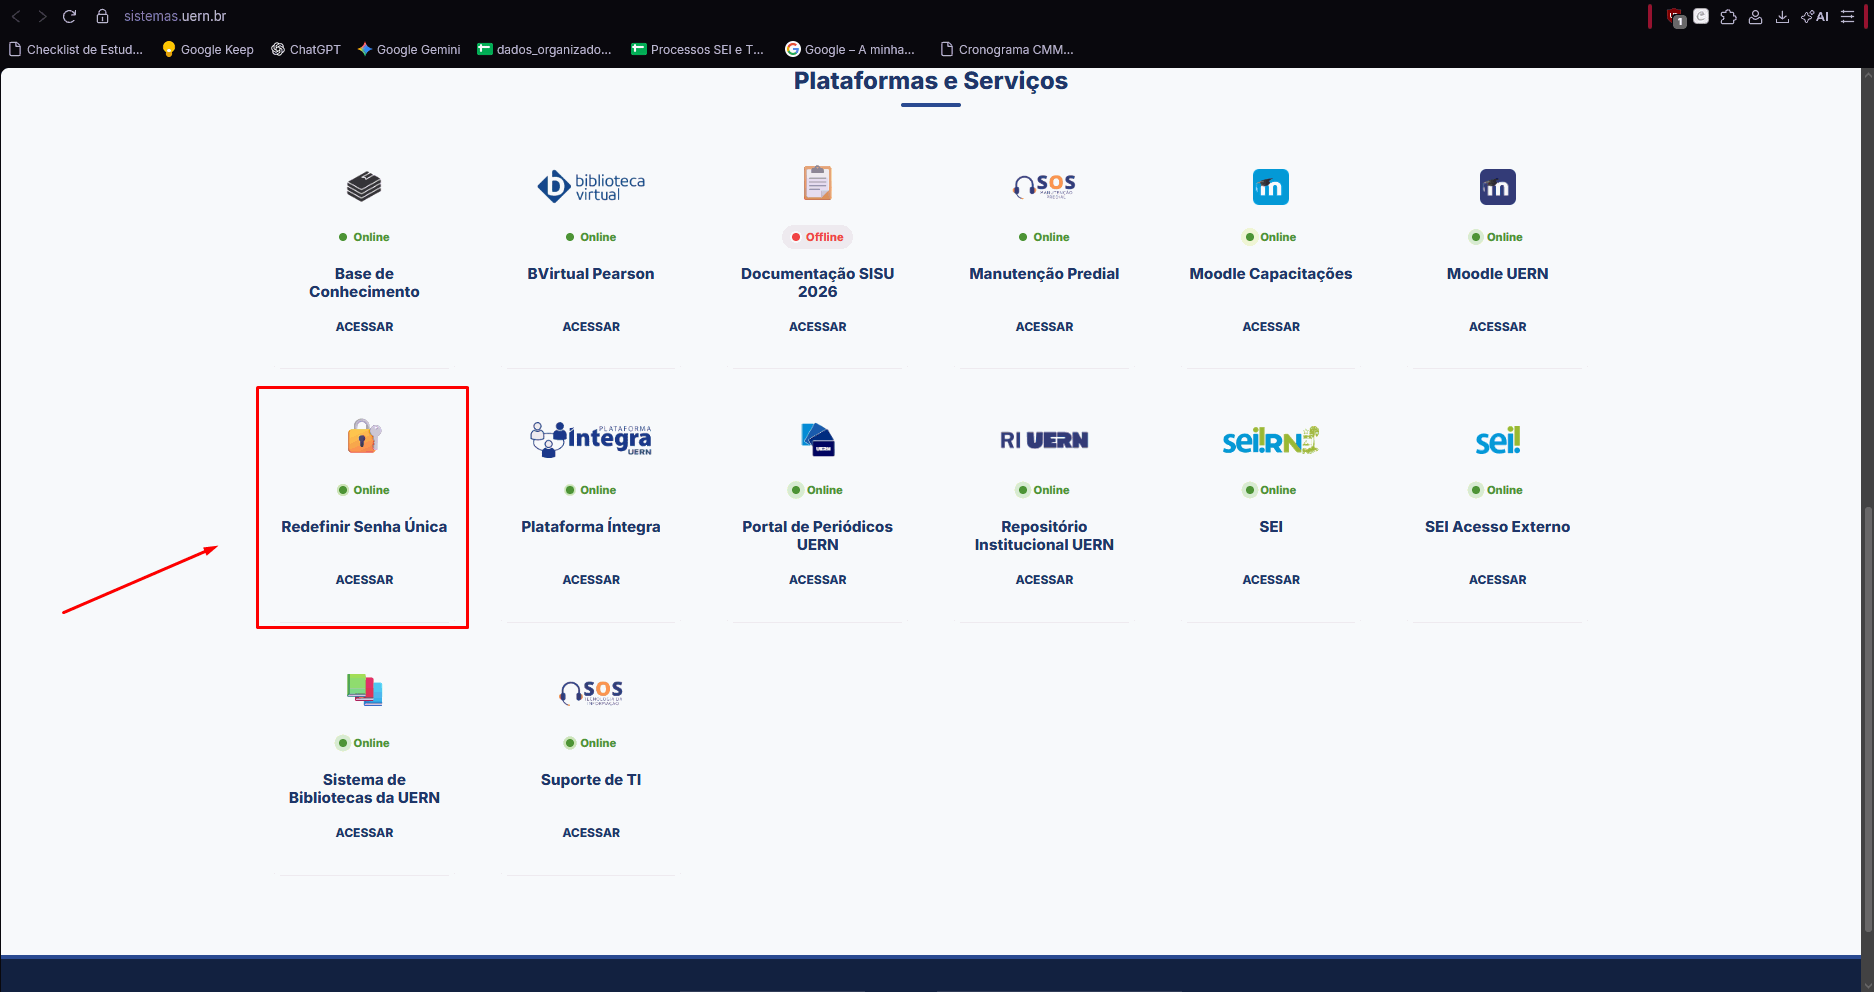Click the Online status under Moodle Capacitações
This screenshot has height=992, width=1874.
pos(1270,237)
